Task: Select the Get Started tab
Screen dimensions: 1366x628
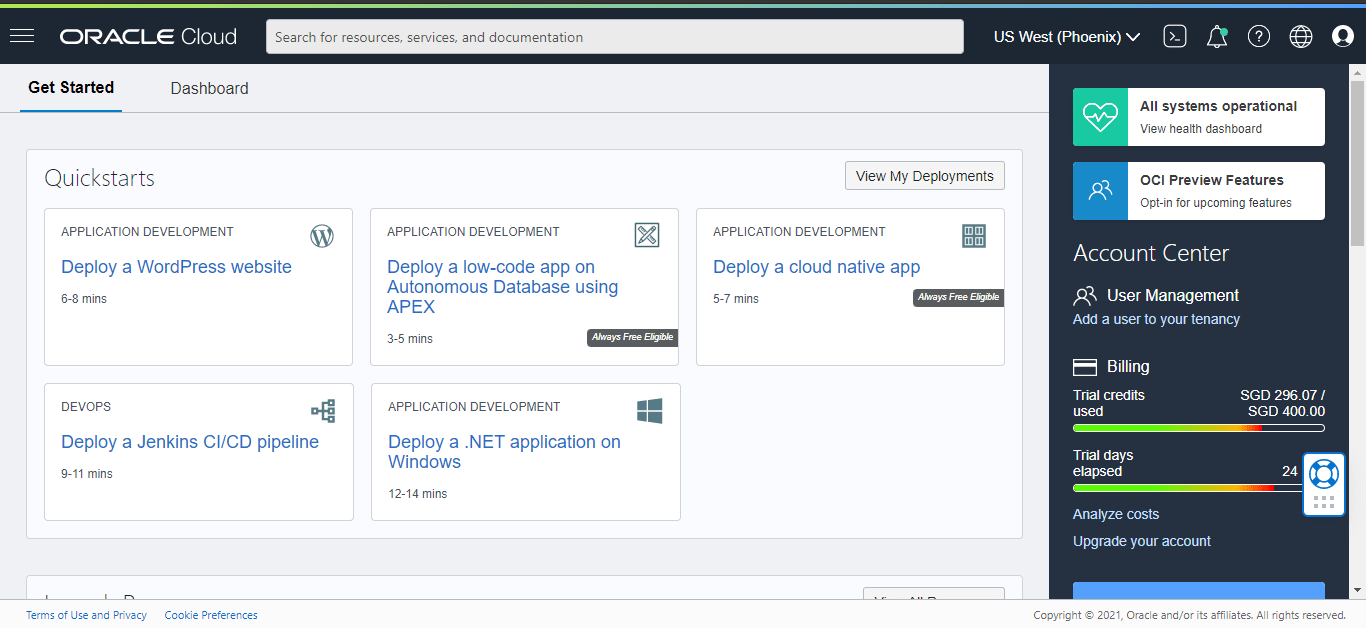Action: click(71, 88)
